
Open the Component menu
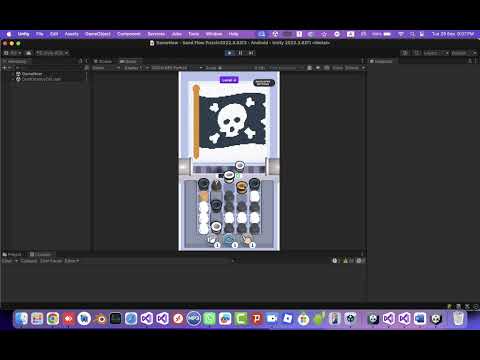pyautogui.click(x=129, y=34)
